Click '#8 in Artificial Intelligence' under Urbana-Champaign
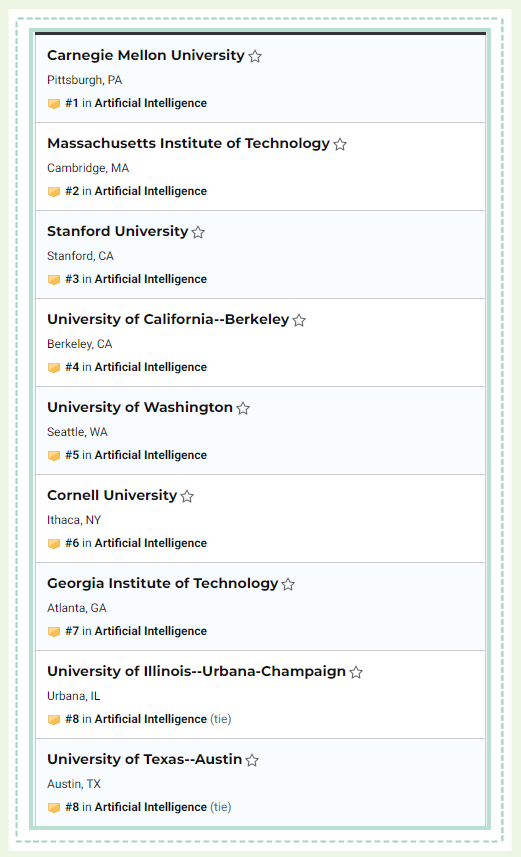521x857 pixels. [x=136, y=719]
